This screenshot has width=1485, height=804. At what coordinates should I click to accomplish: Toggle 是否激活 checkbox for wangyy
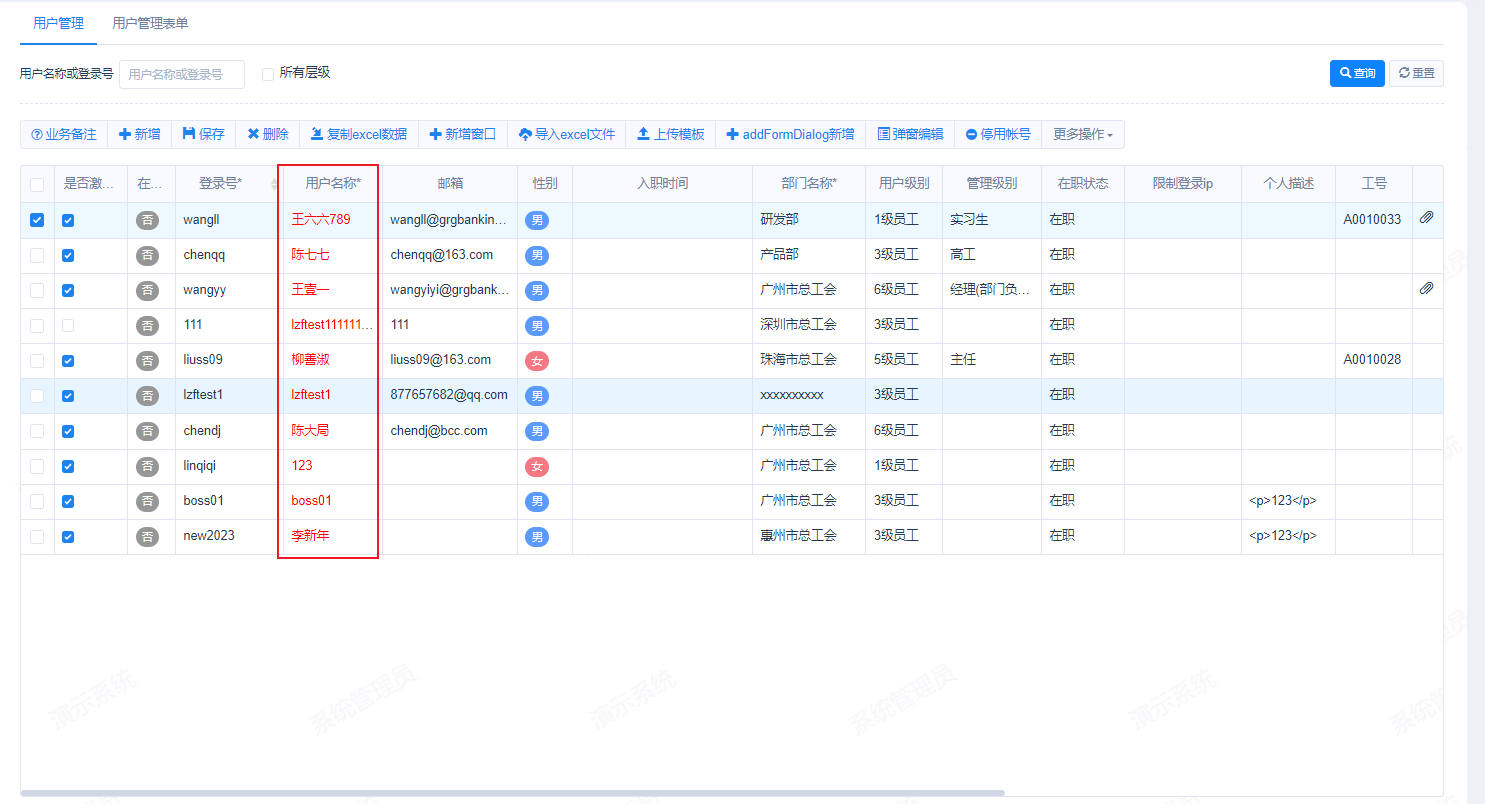click(68, 290)
